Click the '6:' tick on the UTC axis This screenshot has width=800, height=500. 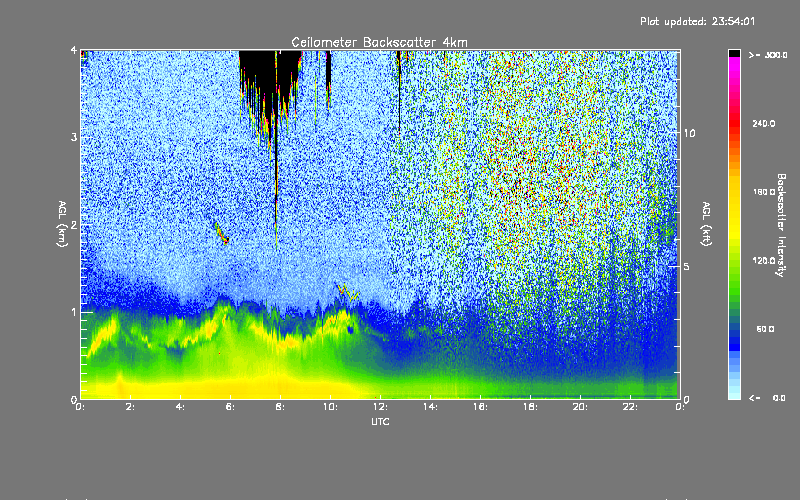(230, 407)
